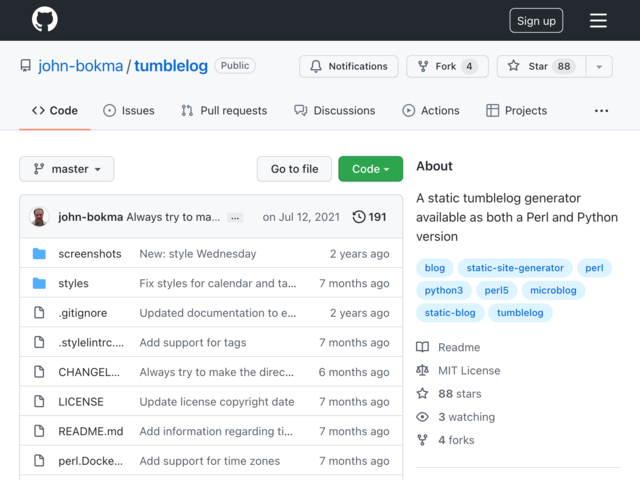Image resolution: width=640 pixels, height=480 pixels.
Task: View the 3 watching link
Action: pos(456,417)
